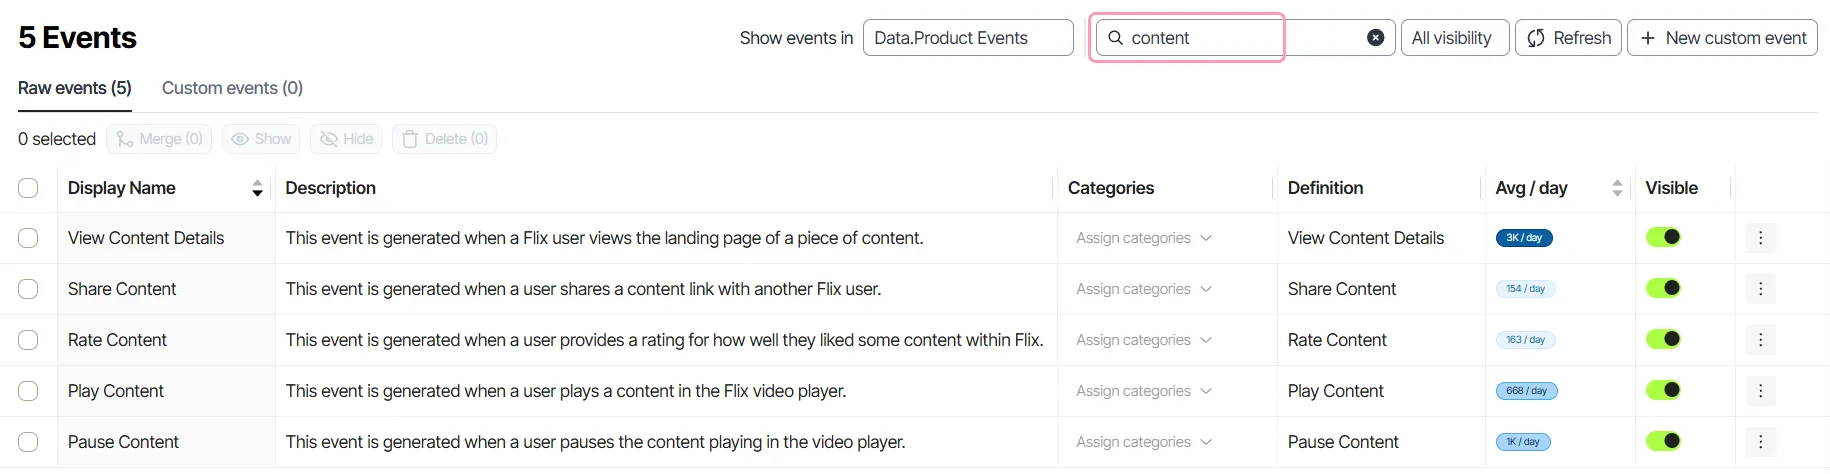Click the Rate Content description text
Viewport: 1830px width, 474px height.
(x=664, y=340)
